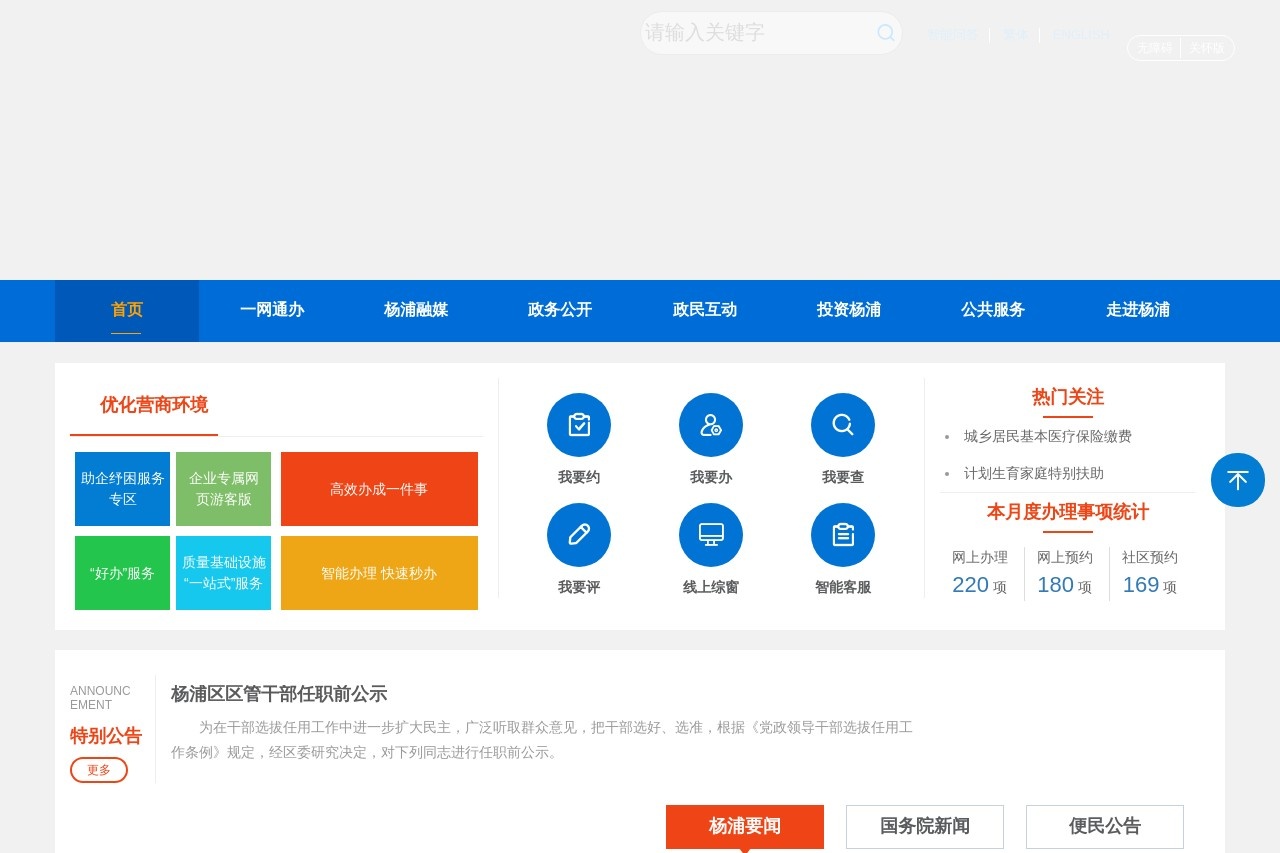The height and width of the screenshot is (853, 1280).
Task: Switch to 繁体 traditional Chinese mode
Action: (1017, 33)
